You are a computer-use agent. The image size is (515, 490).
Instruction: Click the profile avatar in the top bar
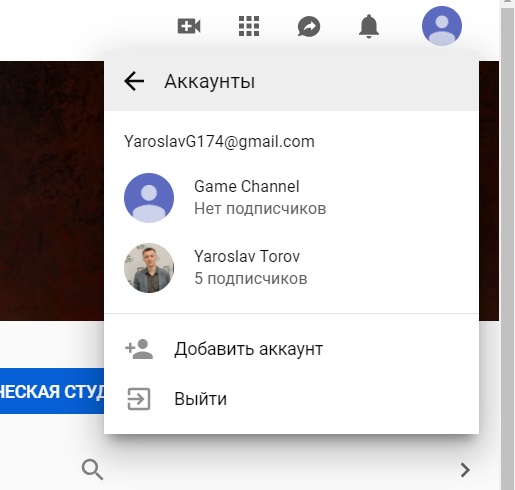click(442, 26)
